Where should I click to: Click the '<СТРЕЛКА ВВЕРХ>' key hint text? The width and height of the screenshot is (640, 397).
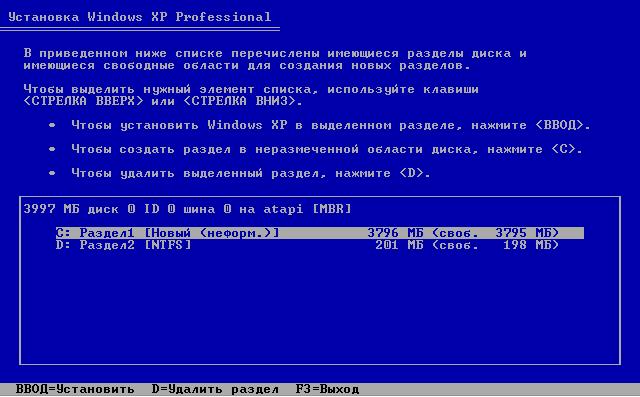pyautogui.click(x=83, y=101)
